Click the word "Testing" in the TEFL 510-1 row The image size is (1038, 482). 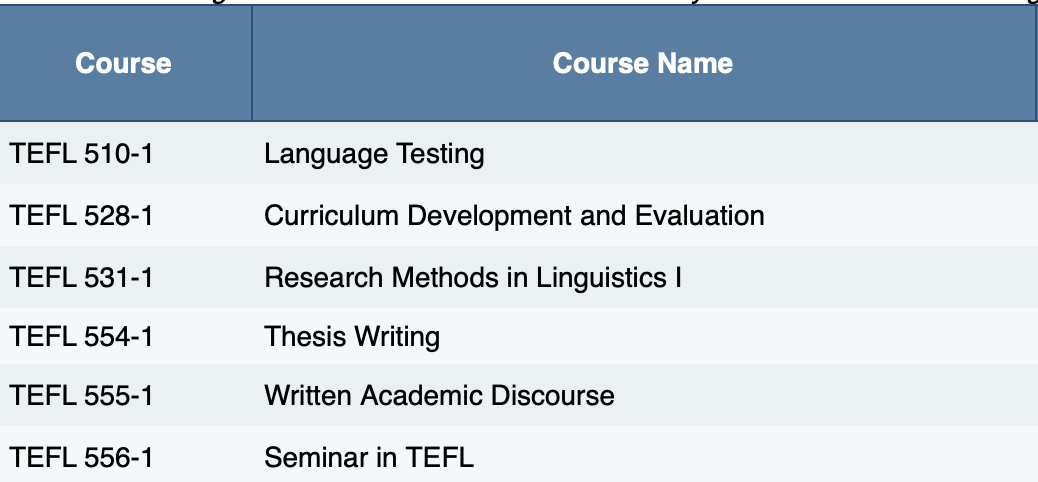pyautogui.click(x=441, y=154)
